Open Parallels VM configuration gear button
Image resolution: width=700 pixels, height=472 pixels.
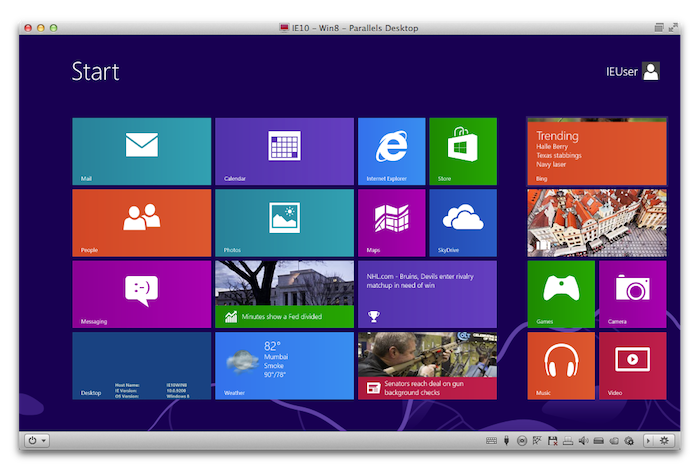664,441
